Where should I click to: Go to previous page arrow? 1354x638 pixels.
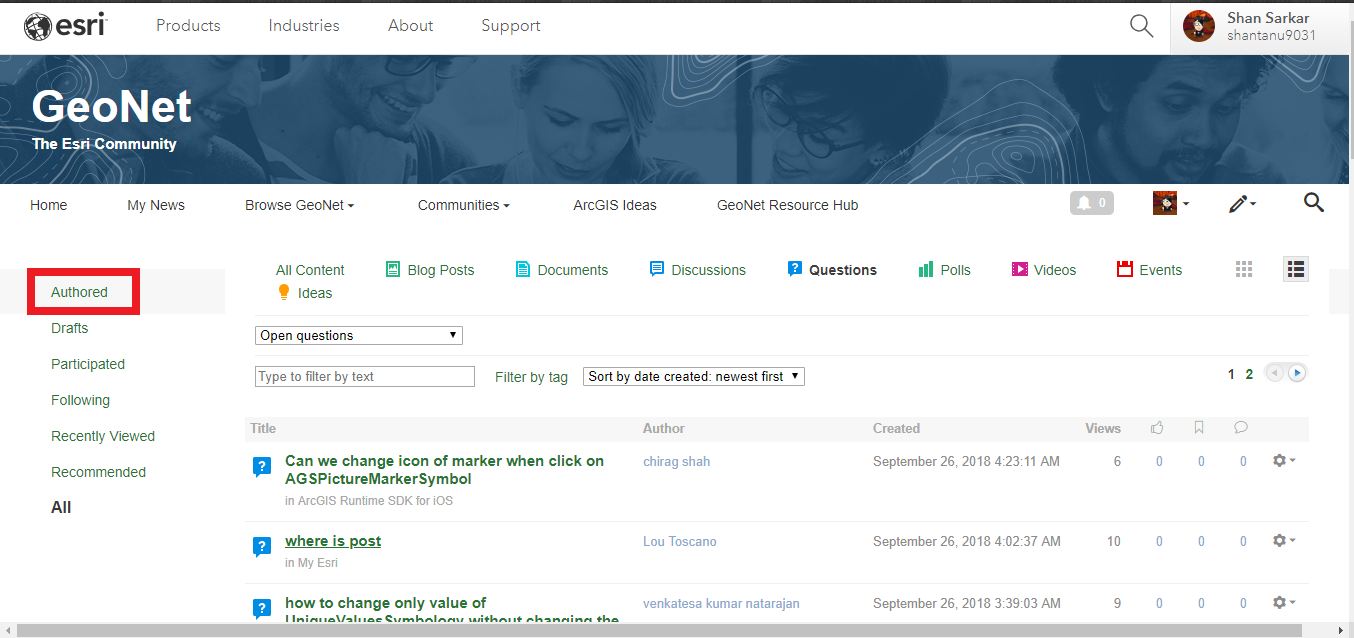pyautogui.click(x=1274, y=373)
